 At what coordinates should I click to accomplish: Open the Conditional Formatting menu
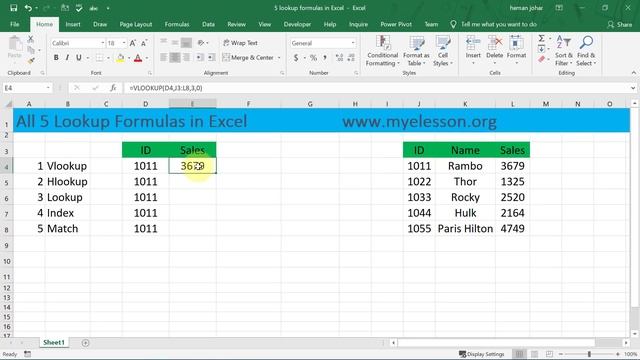pyautogui.click(x=382, y=51)
